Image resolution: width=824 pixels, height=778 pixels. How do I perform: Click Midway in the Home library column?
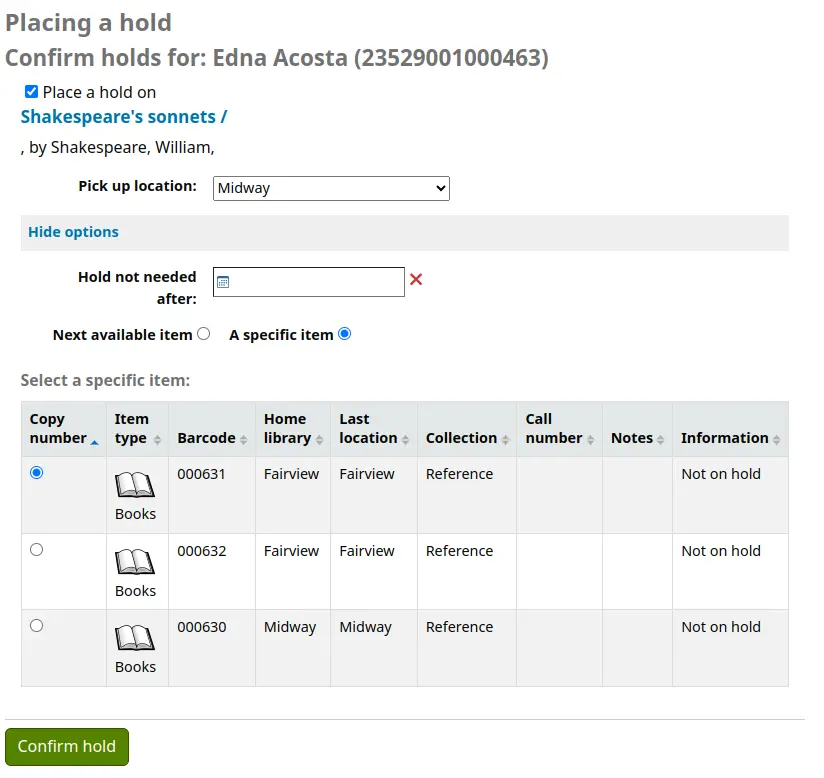coord(290,627)
